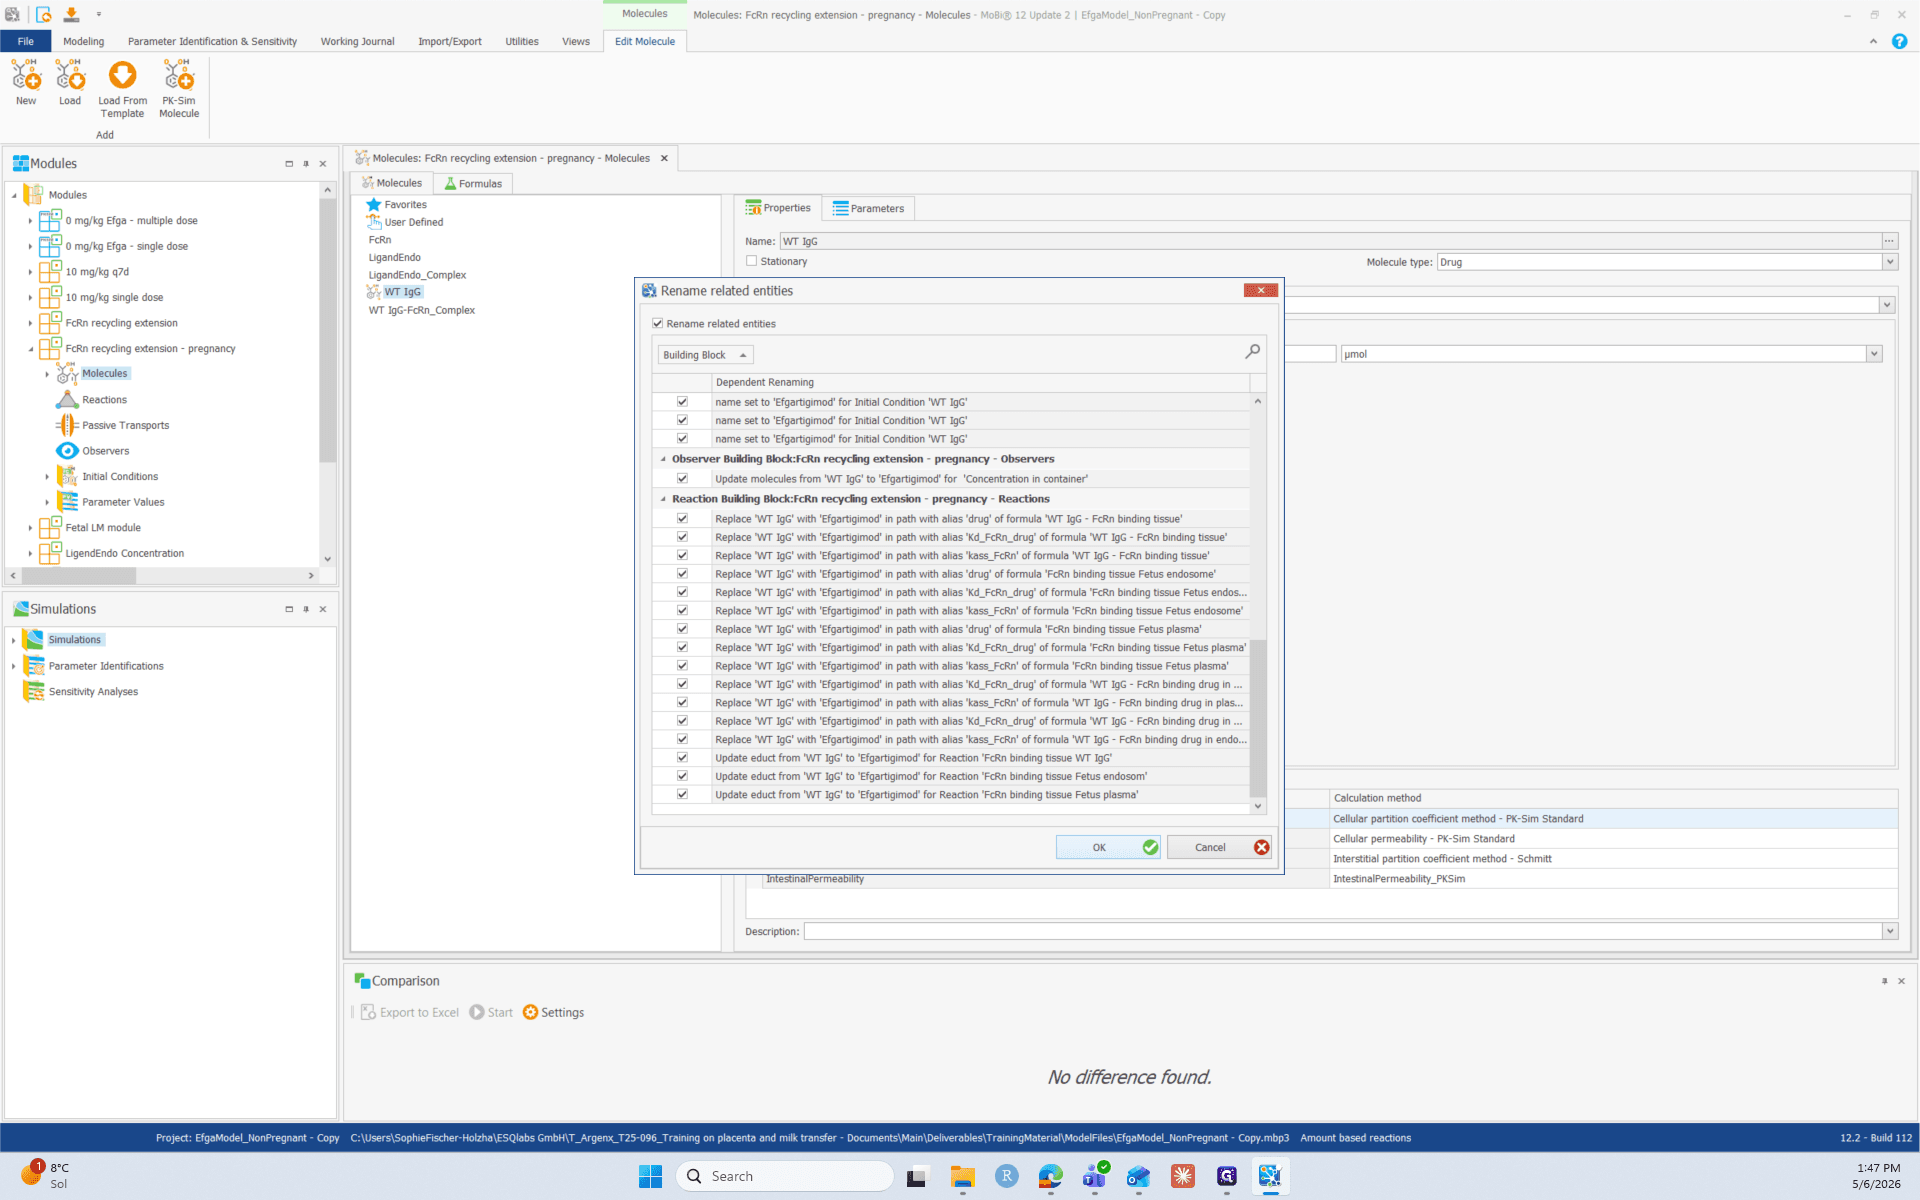Click the PK-Sim Molecule ribbon icon
Screen dimensions: 1920x1200
[x=179, y=75]
